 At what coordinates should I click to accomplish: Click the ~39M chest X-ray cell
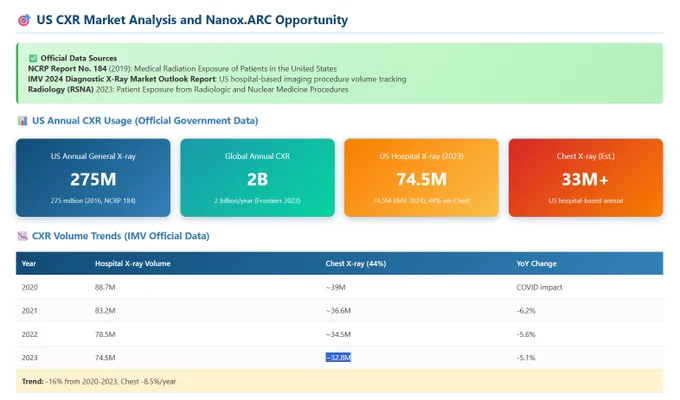pos(336,287)
